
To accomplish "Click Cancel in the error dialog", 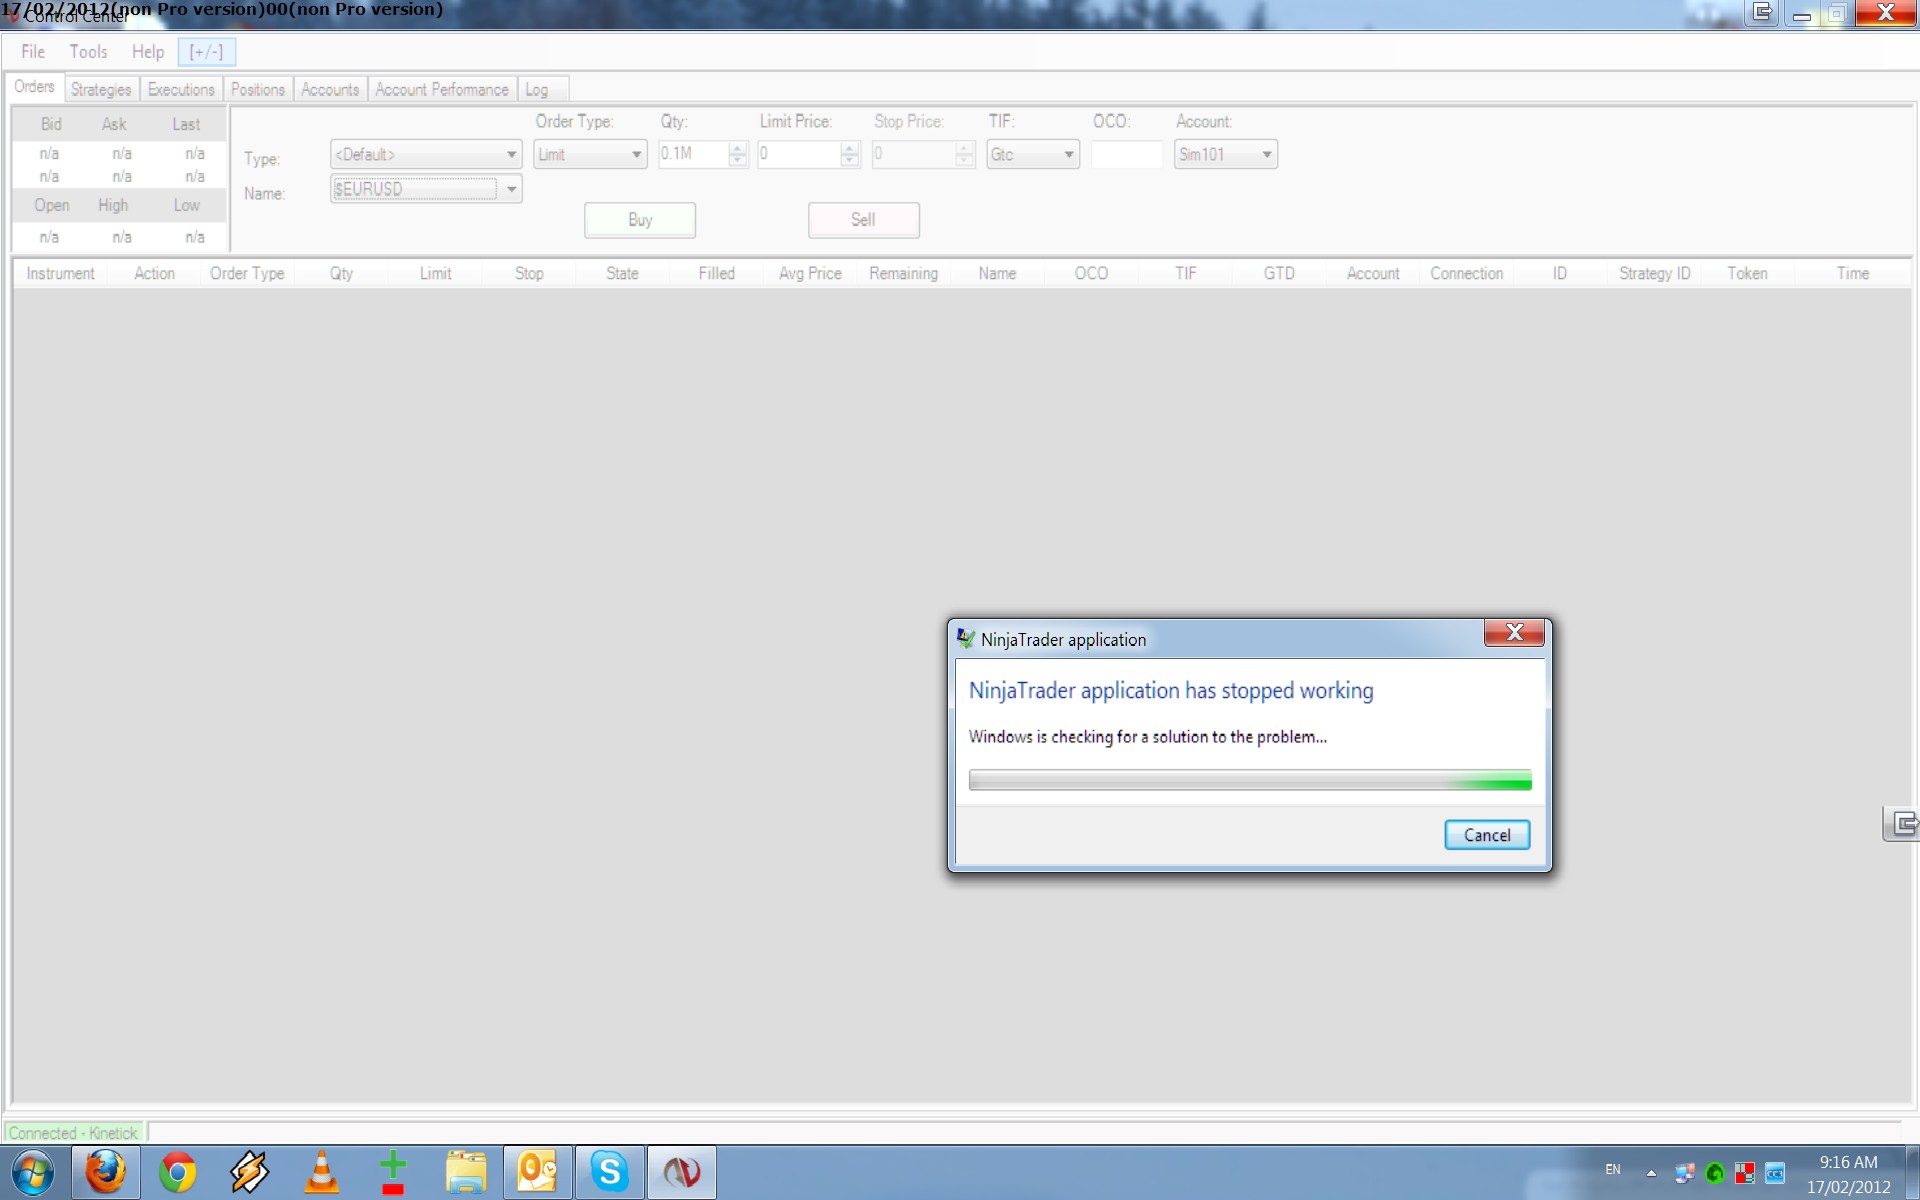I will [x=1486, y=835].
